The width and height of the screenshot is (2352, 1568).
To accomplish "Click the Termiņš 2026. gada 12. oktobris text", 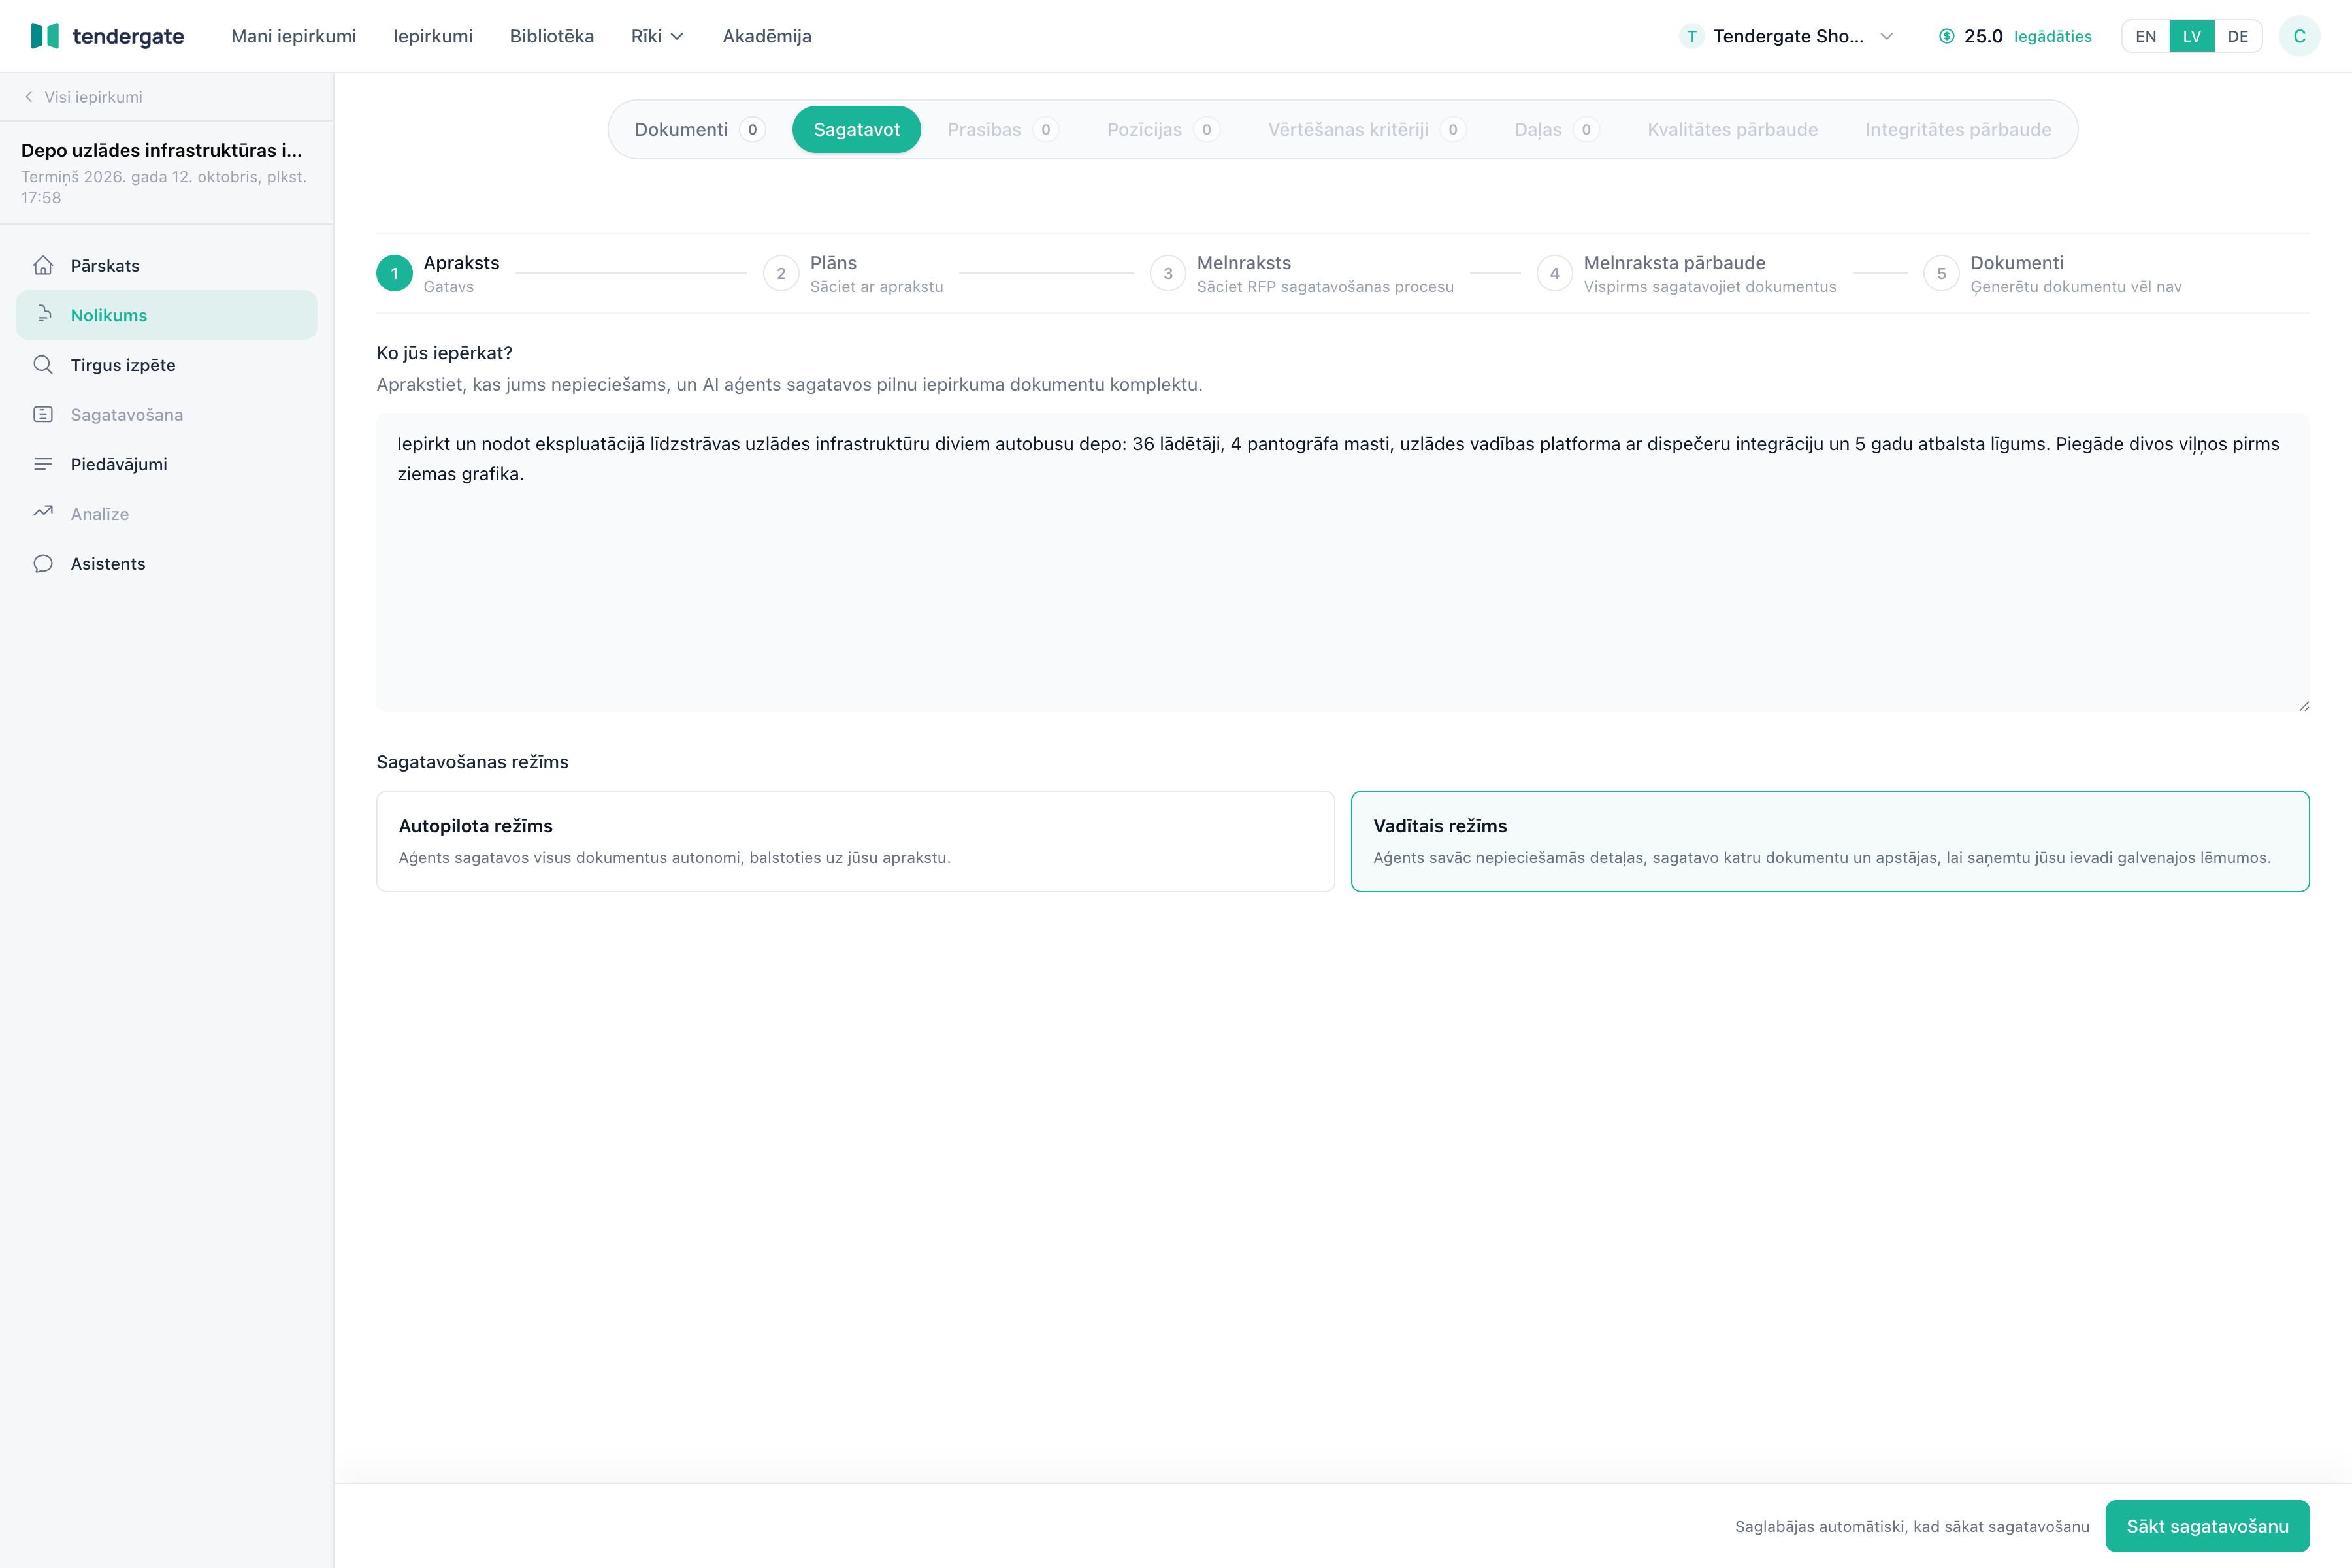I will click(x=164, y=187).
